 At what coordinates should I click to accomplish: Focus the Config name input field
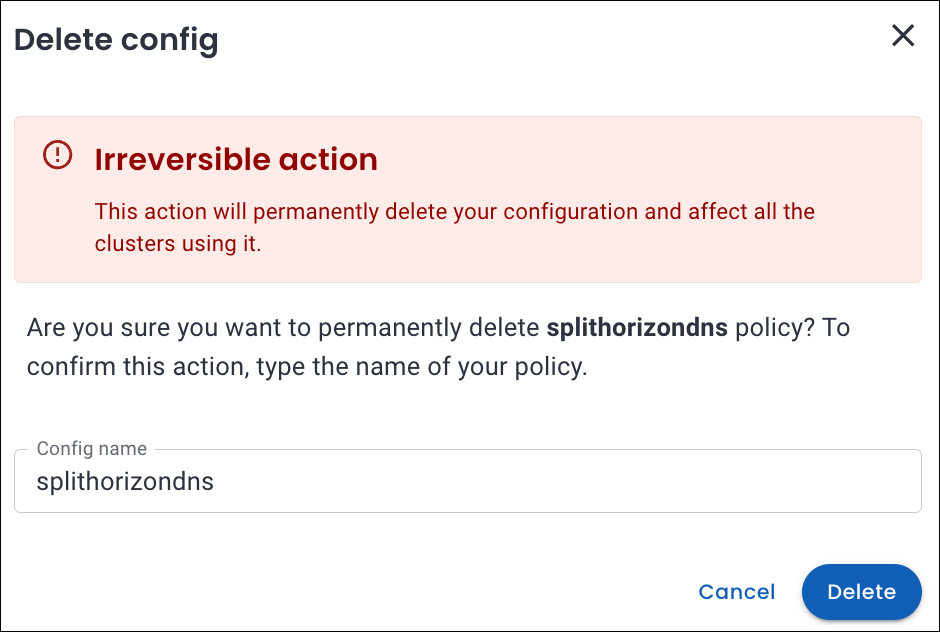(467, 482)
